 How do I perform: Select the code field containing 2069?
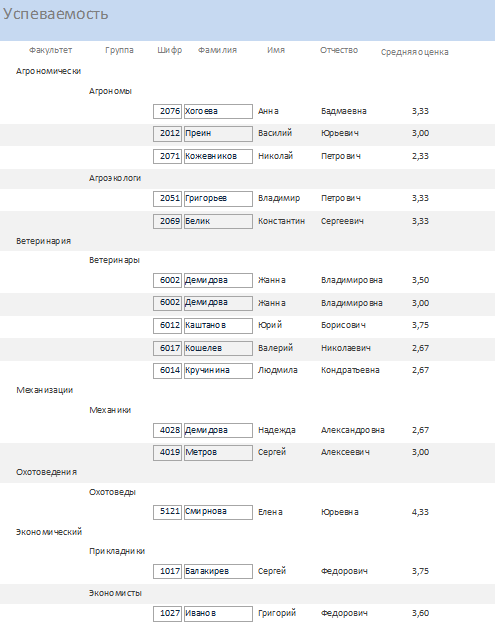[167, 221]
